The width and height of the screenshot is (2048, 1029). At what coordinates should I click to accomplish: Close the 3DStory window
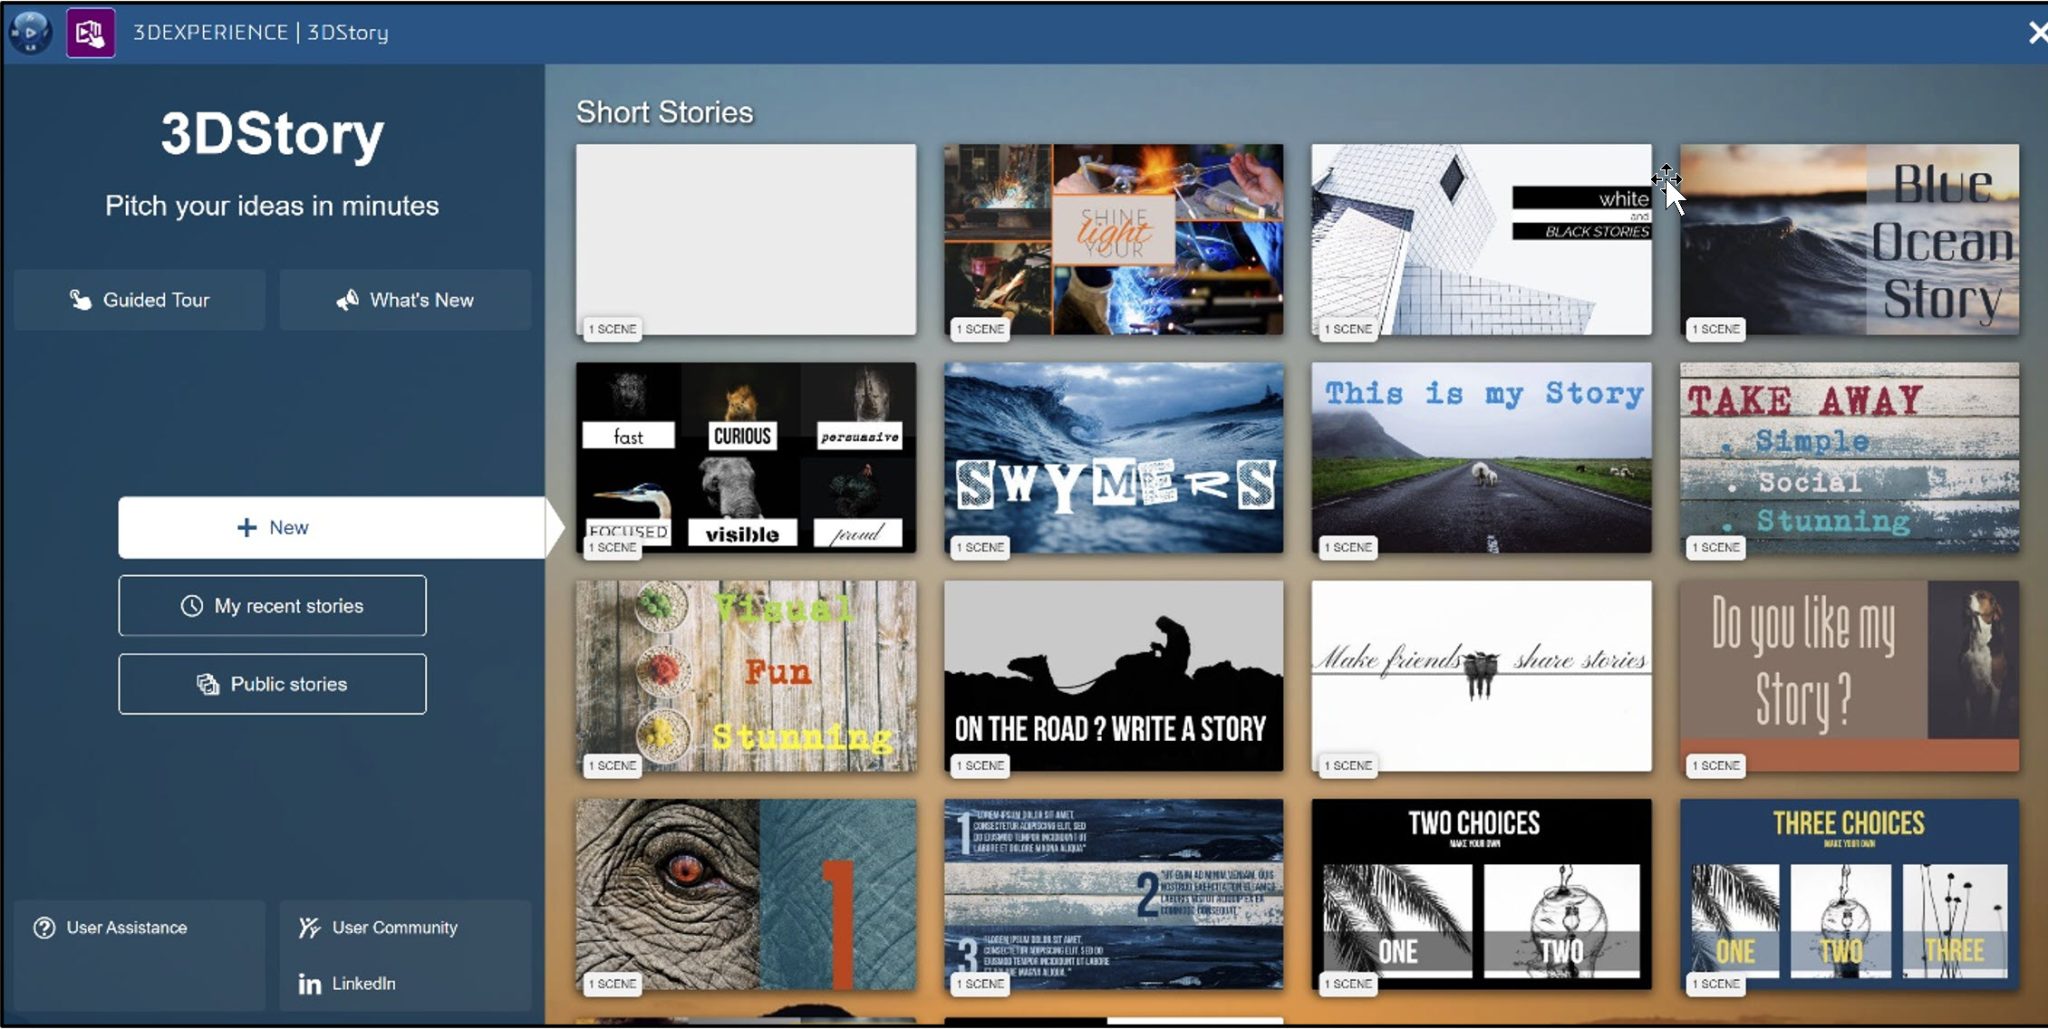2038,31
